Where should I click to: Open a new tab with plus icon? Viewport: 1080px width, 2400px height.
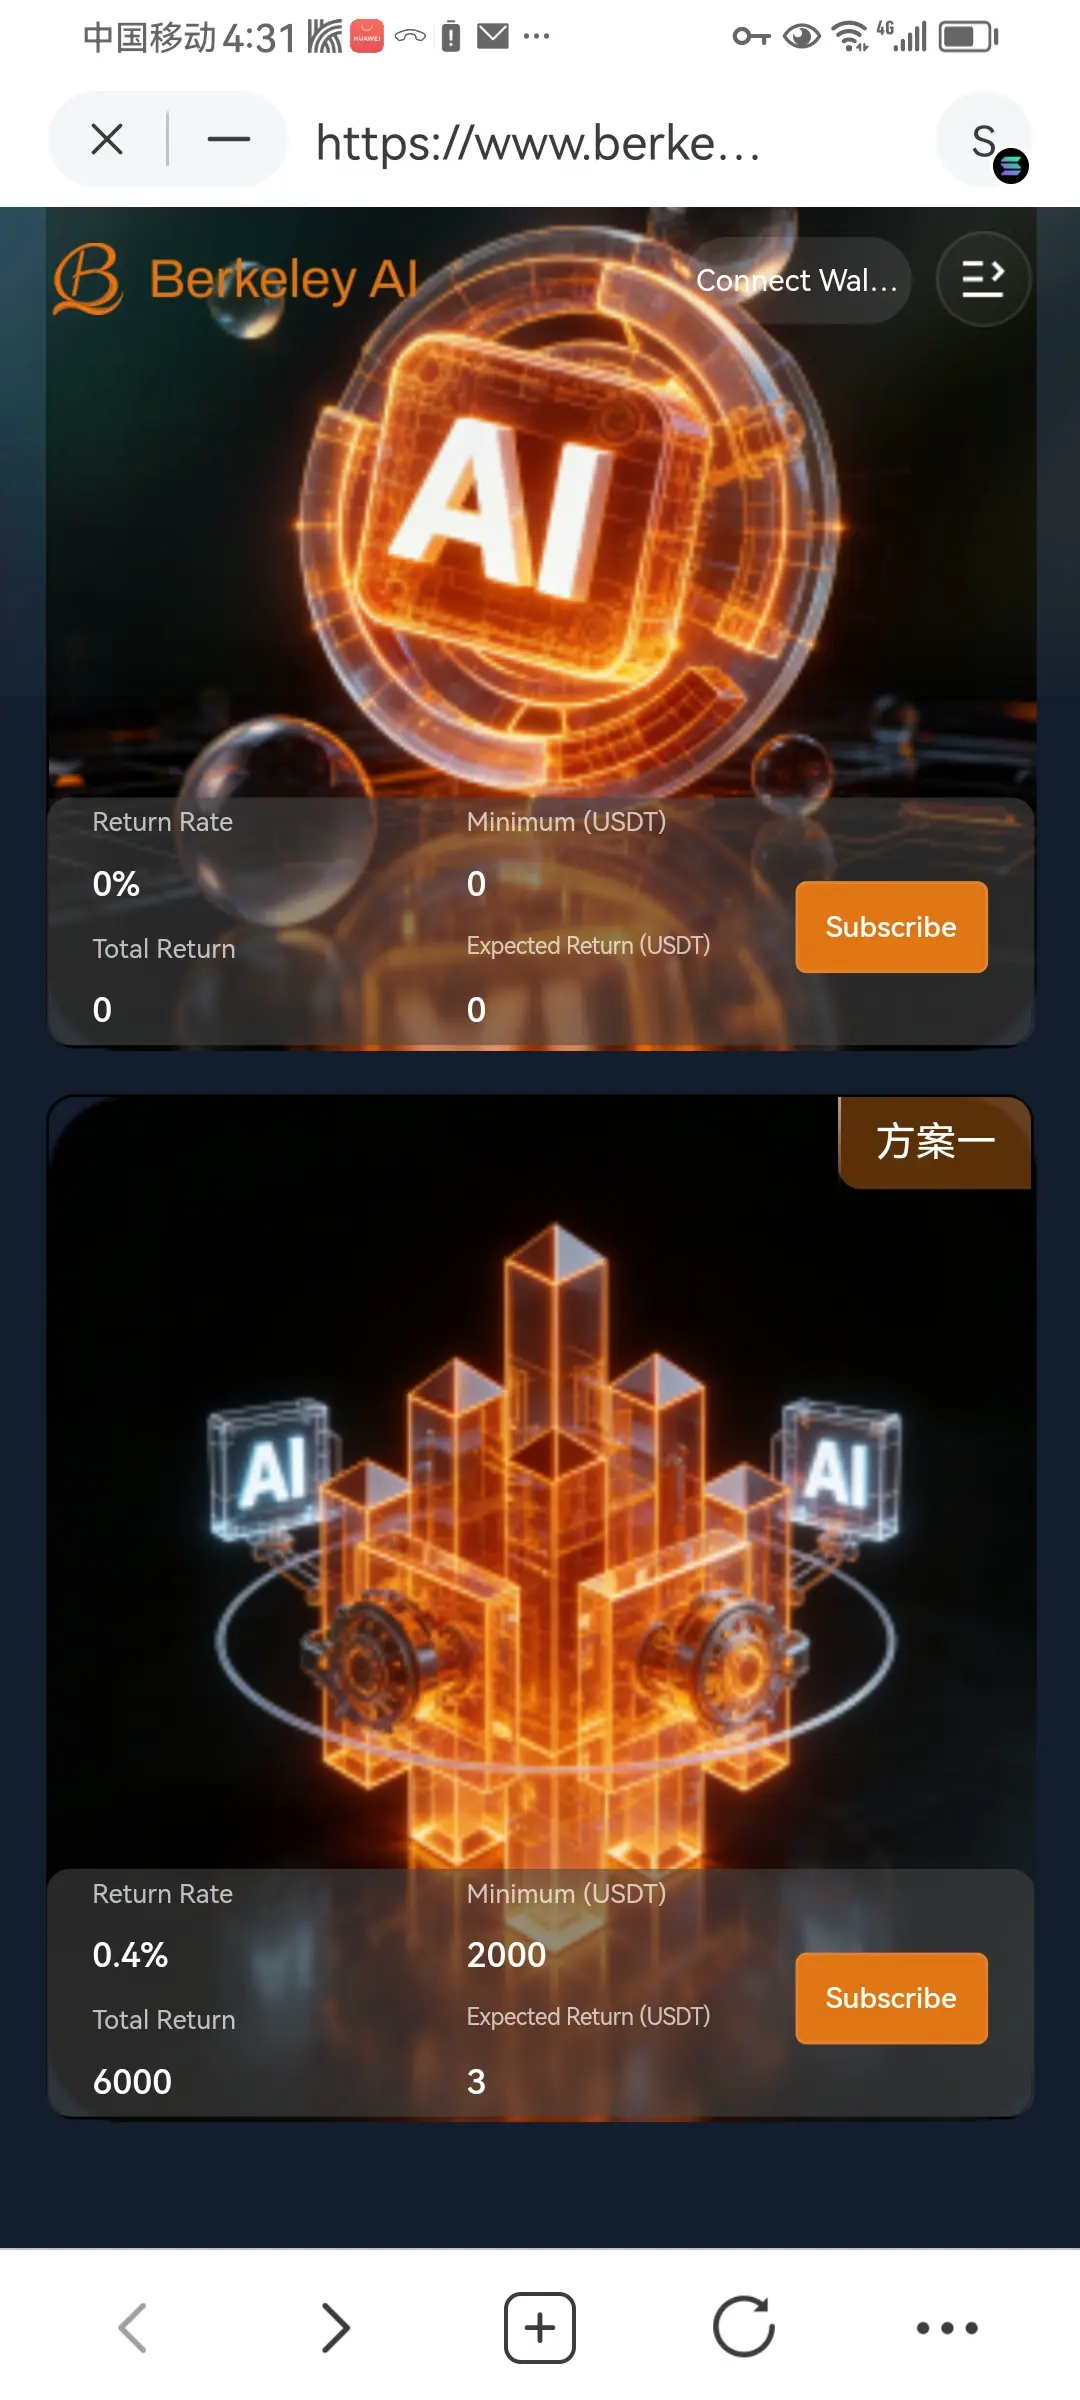pyautogui.click(x=540, y=2327)
